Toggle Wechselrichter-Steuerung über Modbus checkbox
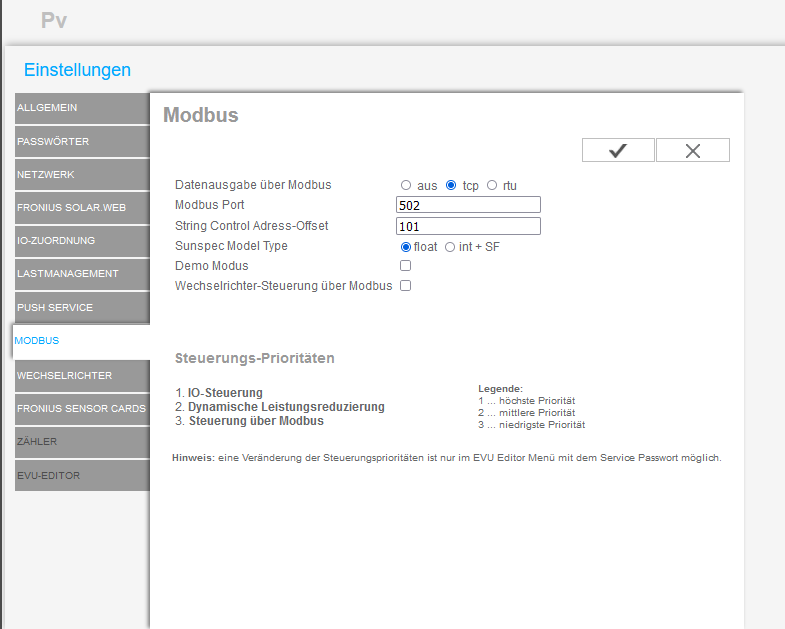785x629 pixels. pyautogui.click(x=406, y=286)
